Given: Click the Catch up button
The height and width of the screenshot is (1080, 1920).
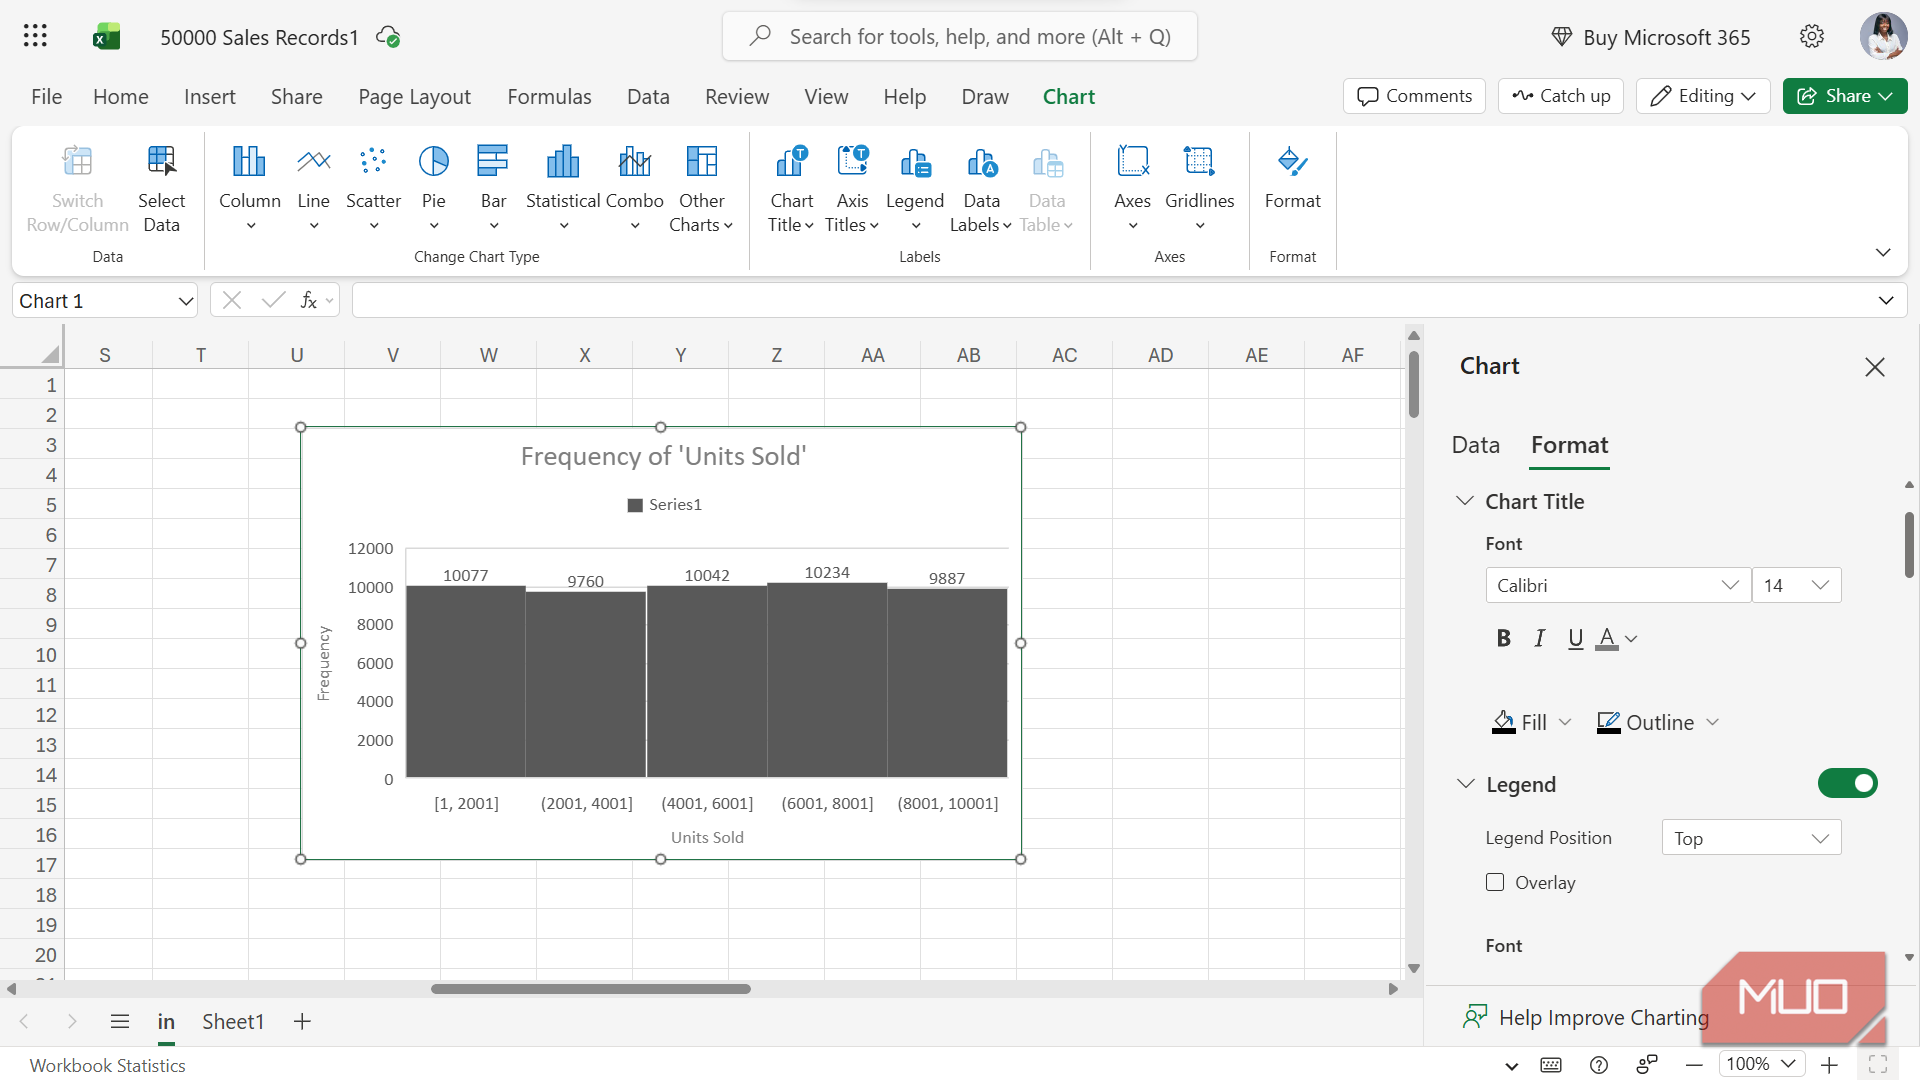Looking at the screenshot, I should [1560, 96].
